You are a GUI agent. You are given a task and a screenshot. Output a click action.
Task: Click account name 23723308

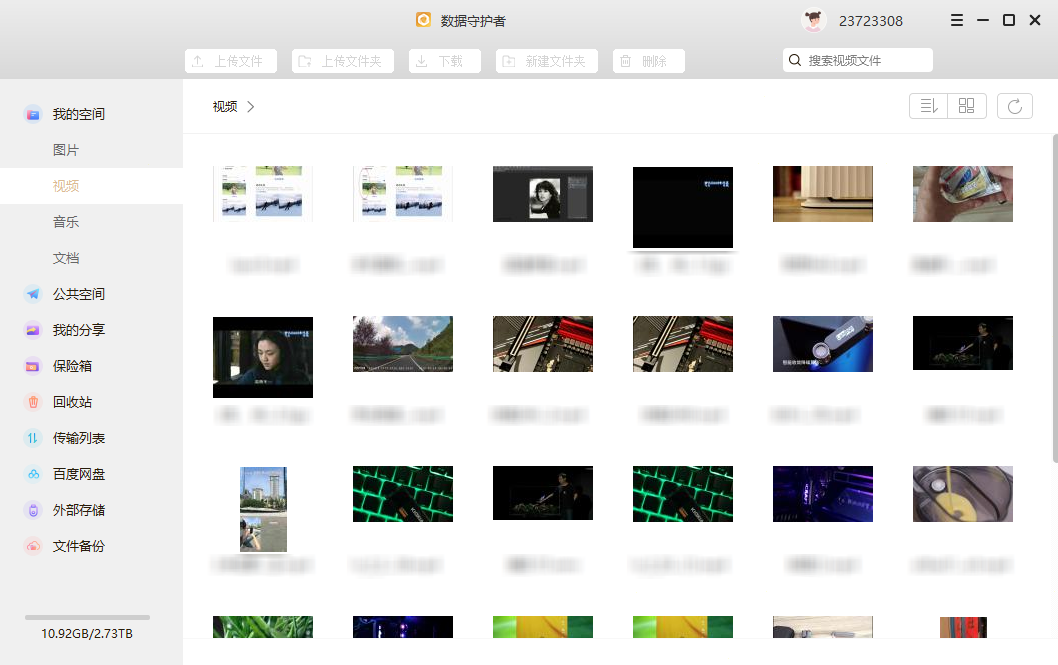point(870,21)
